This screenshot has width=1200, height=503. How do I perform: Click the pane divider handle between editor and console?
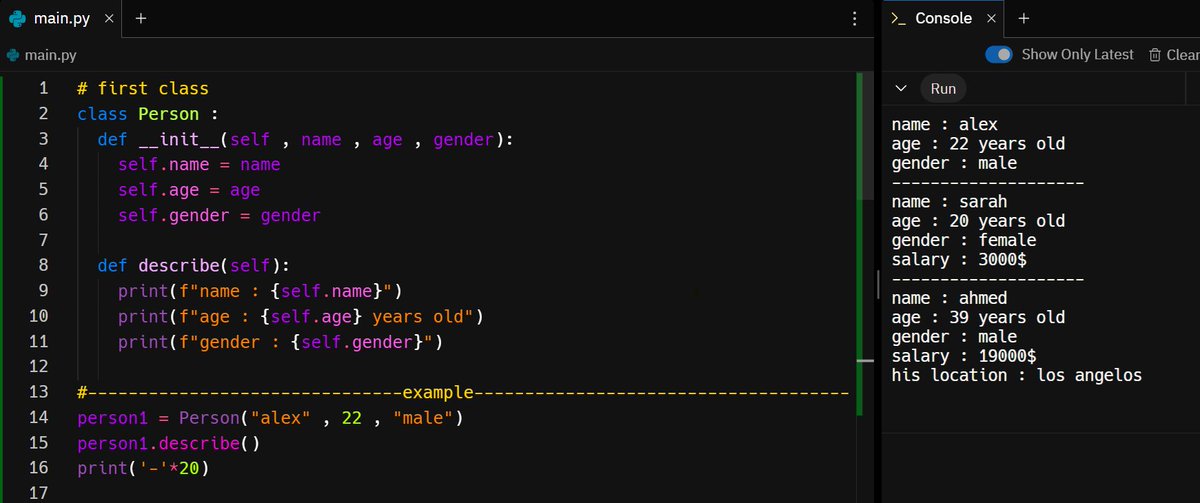click(x=877, y=283)
